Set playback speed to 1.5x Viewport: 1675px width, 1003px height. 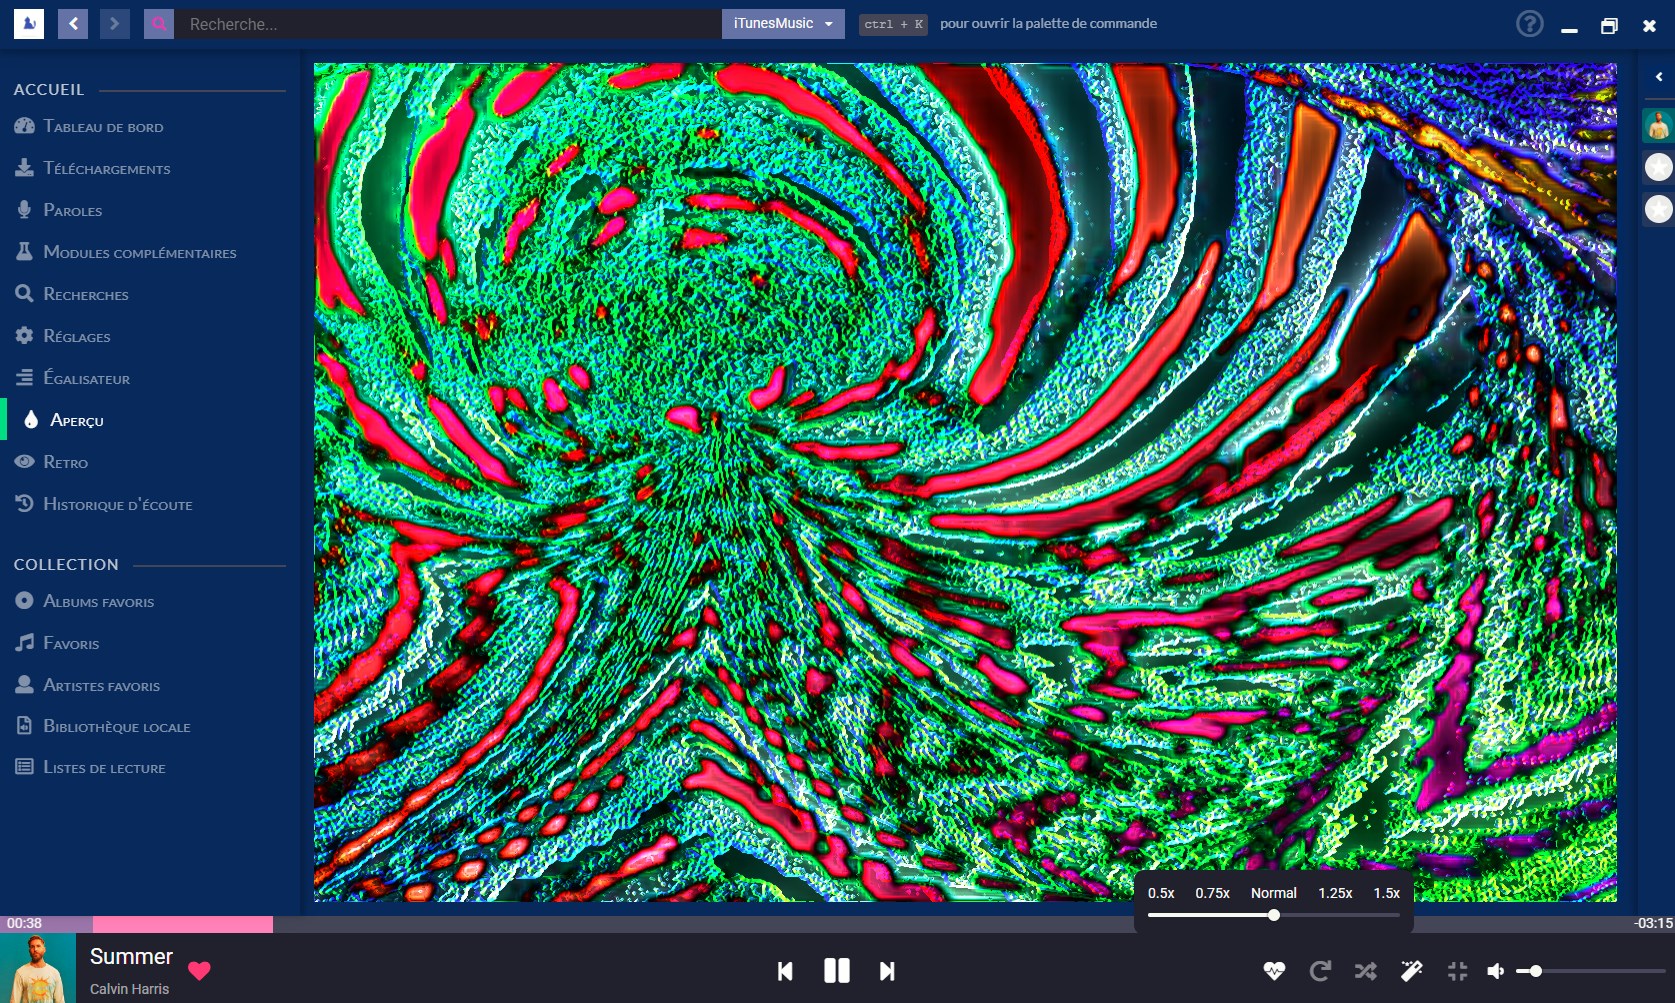pyautogui.click(x=1386, y=893)
